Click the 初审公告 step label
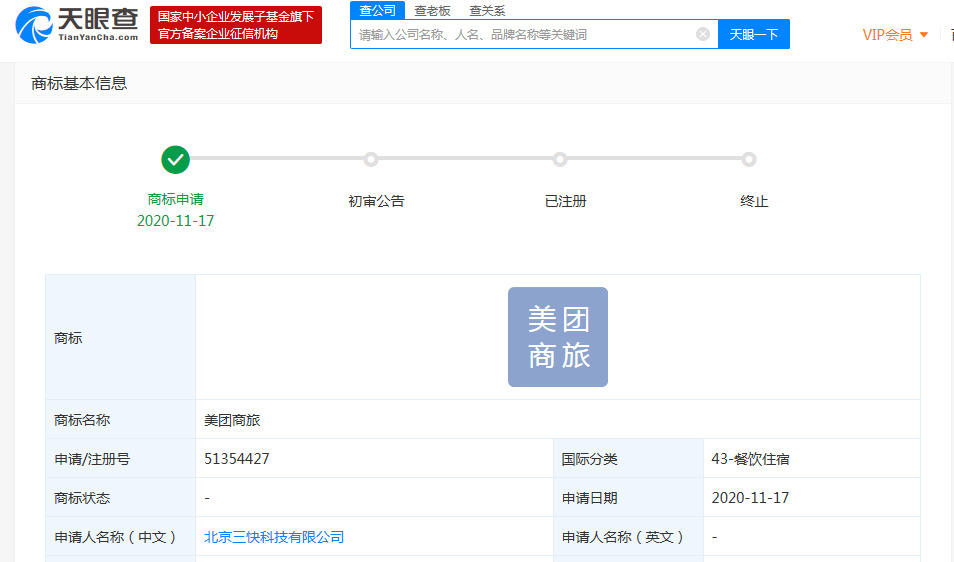 pyautogui.click(x=376, y=201)
